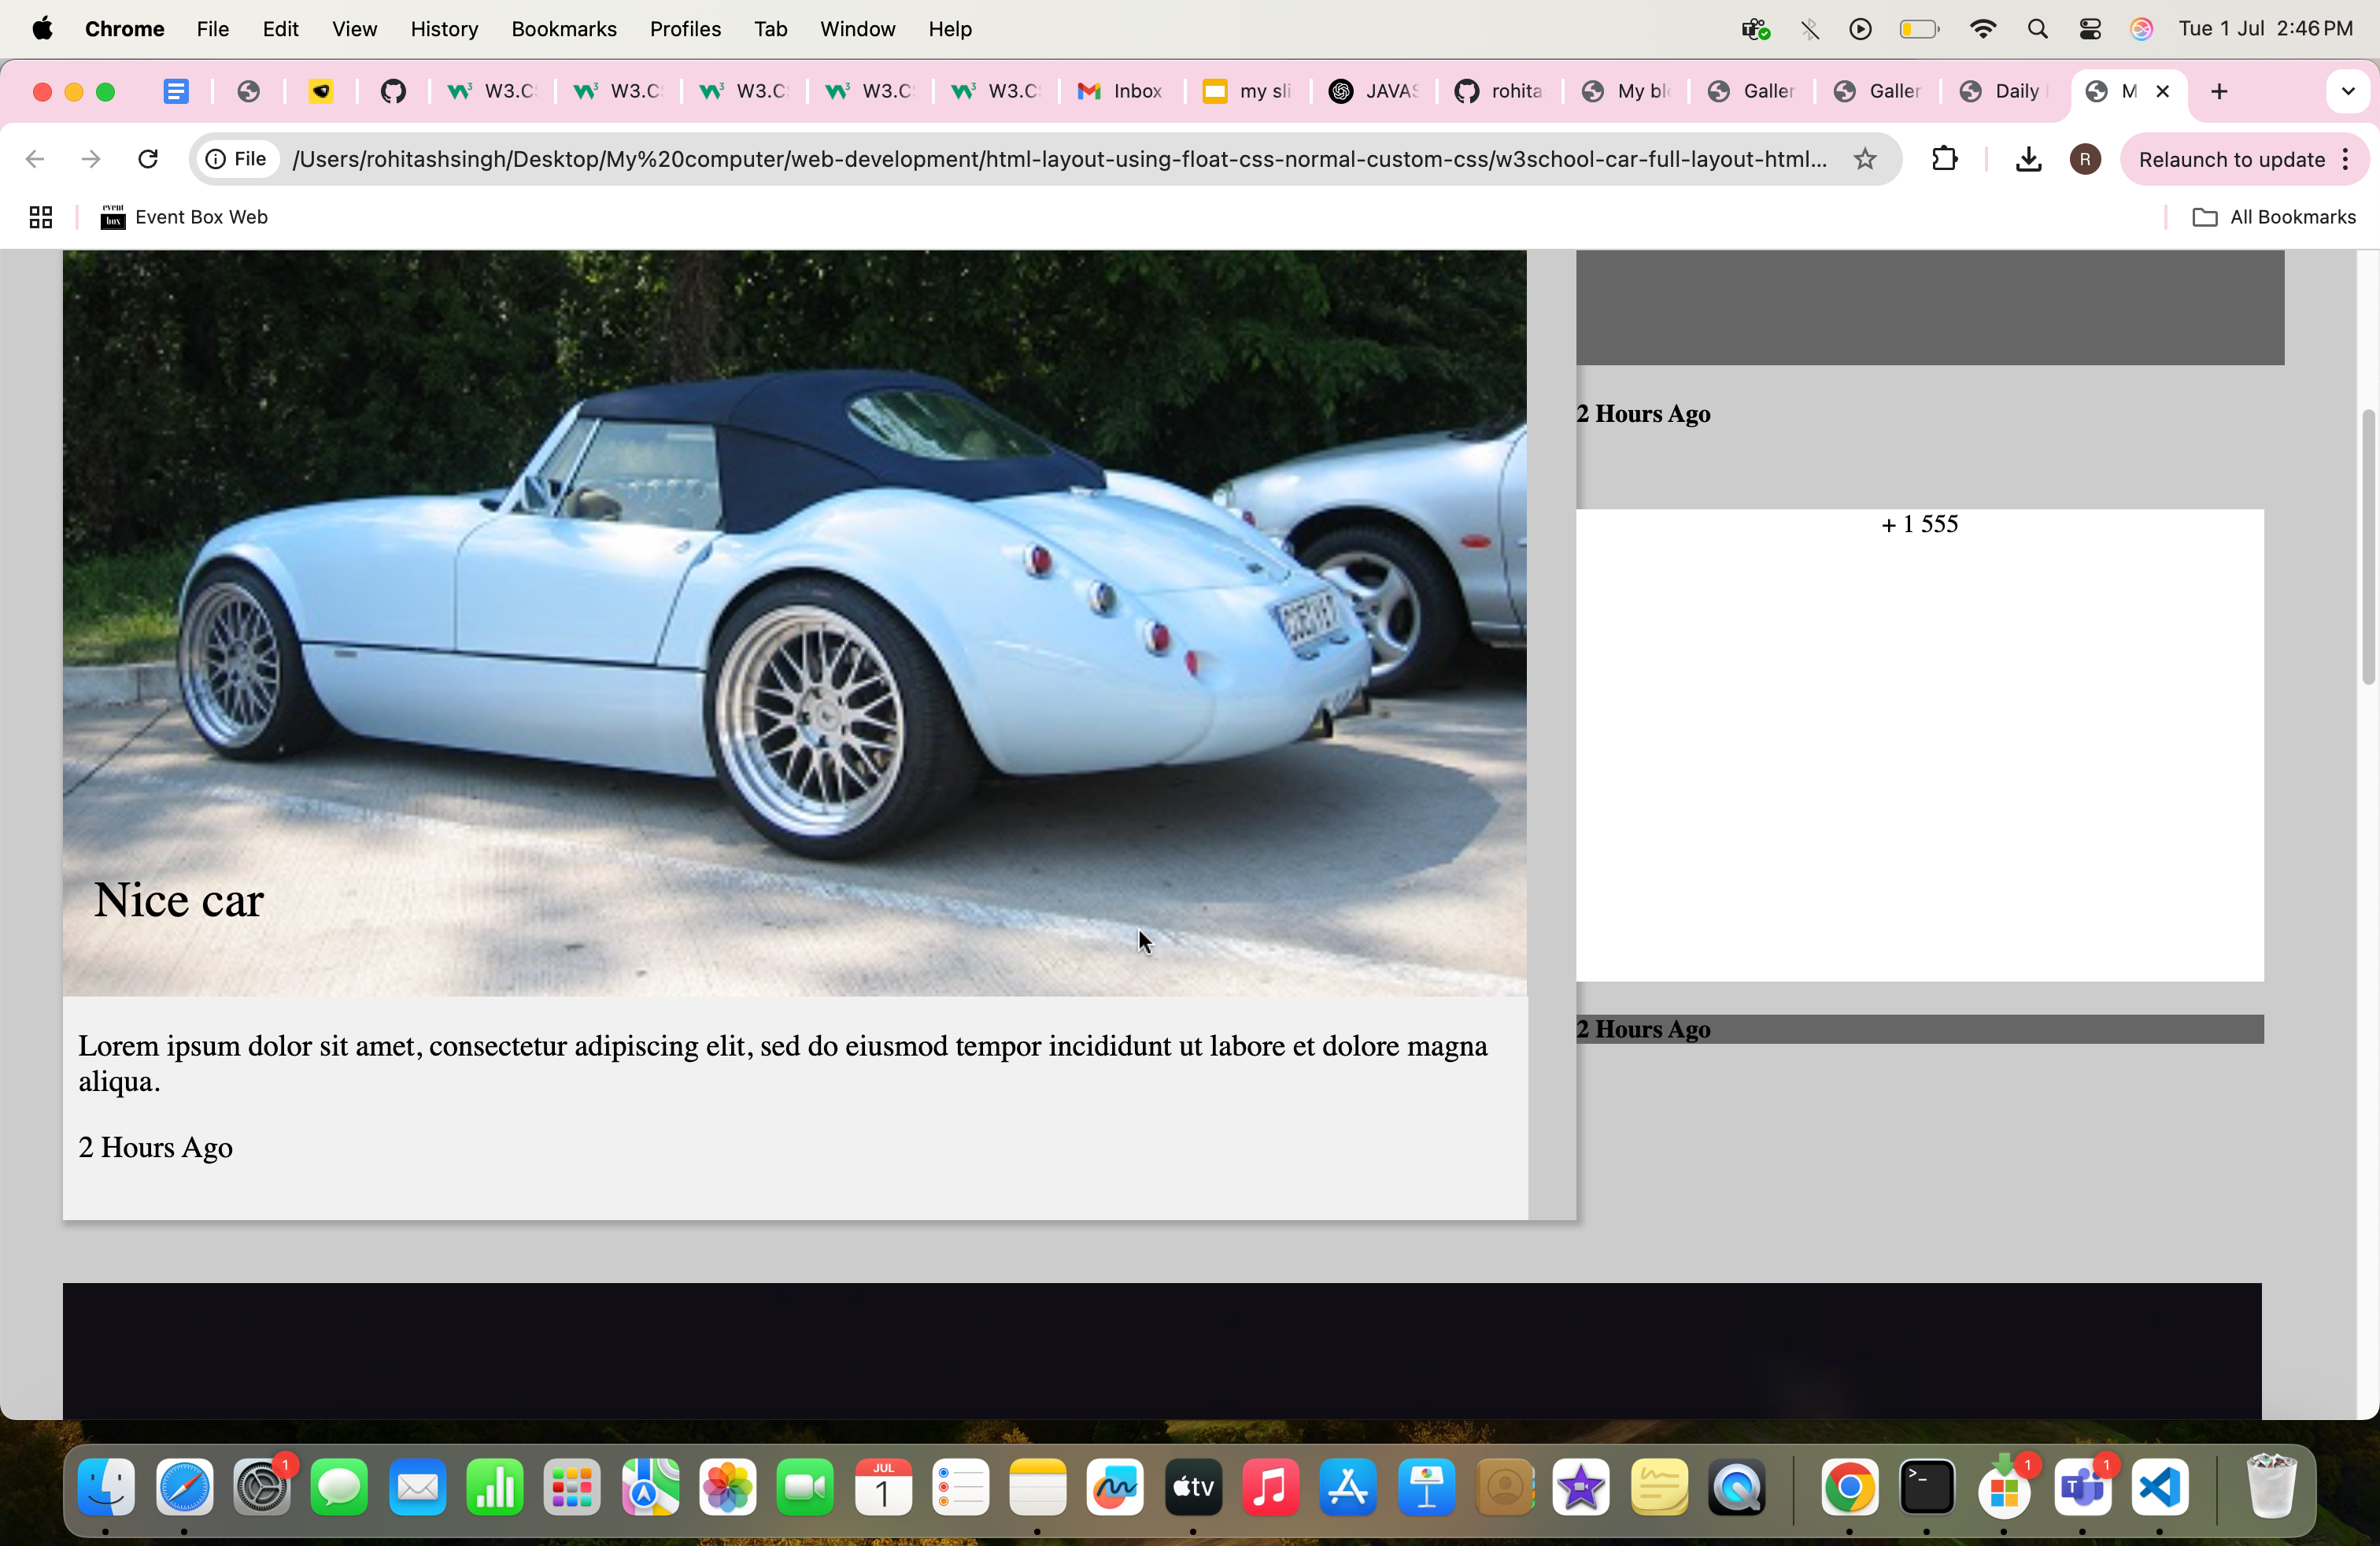Reload the current page
This screenshot has width=2380, height=1546.
(x=148, y=159)
